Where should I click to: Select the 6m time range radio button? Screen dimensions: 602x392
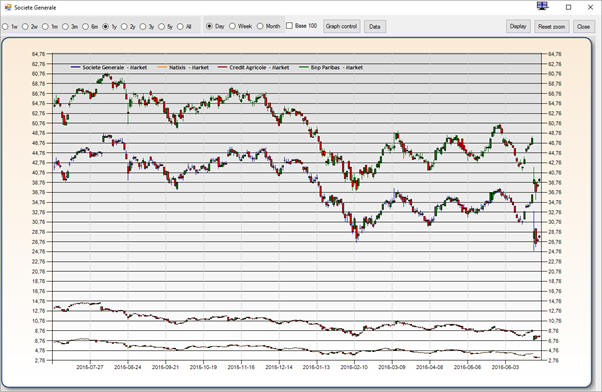coord(86,27)
